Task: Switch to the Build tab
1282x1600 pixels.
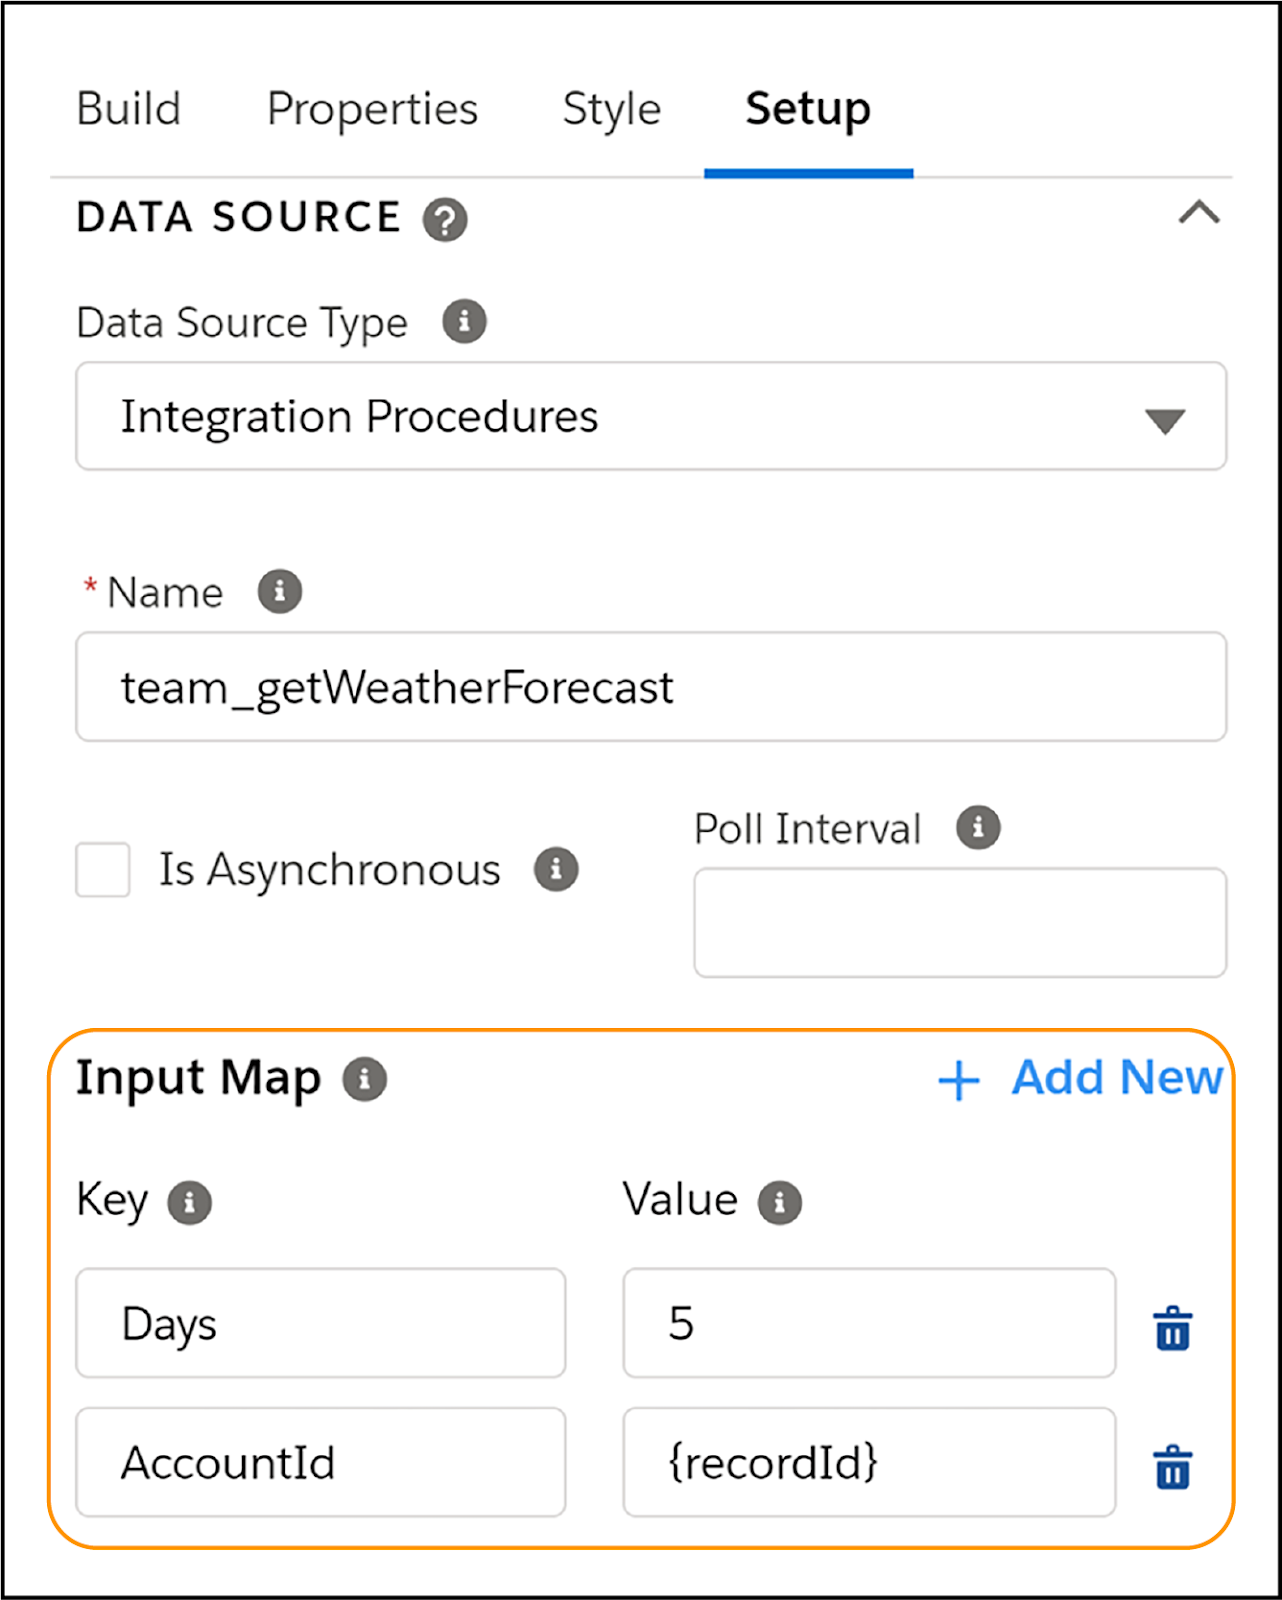Action: pos(129,108)
